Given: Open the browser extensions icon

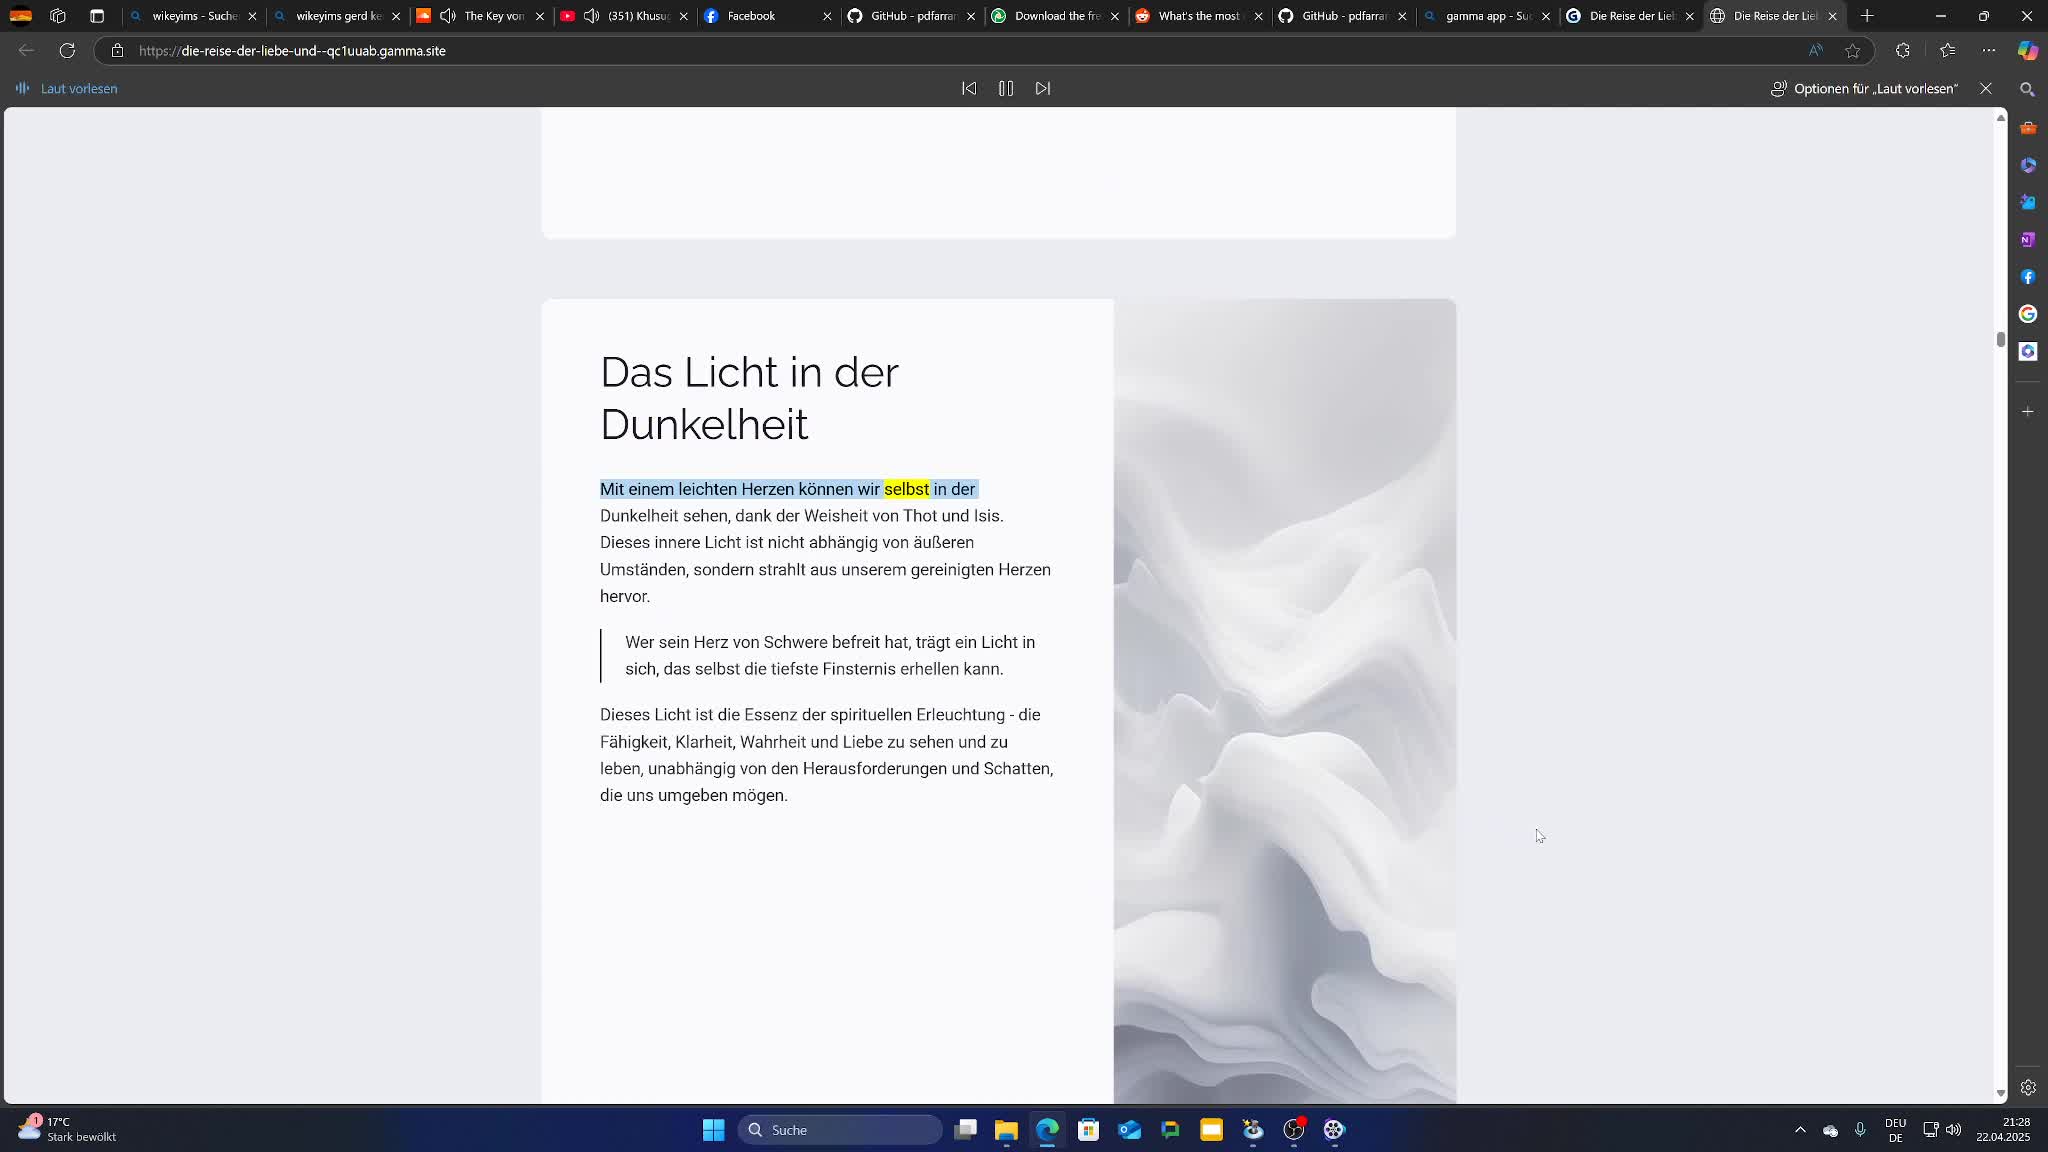Looking at the screenshot, I should [x=1902, y=51].
